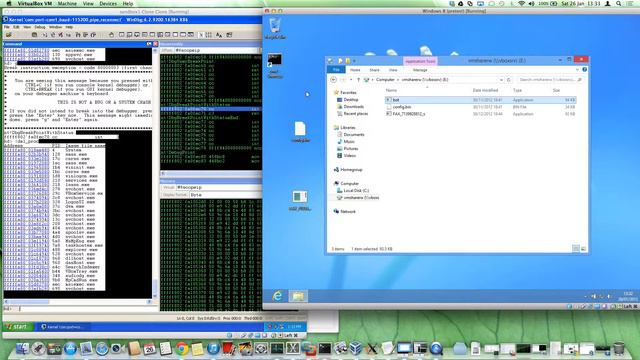The image size is (640, 360).
Task: Select Network in navigation pane
Action: pos(344,211)
